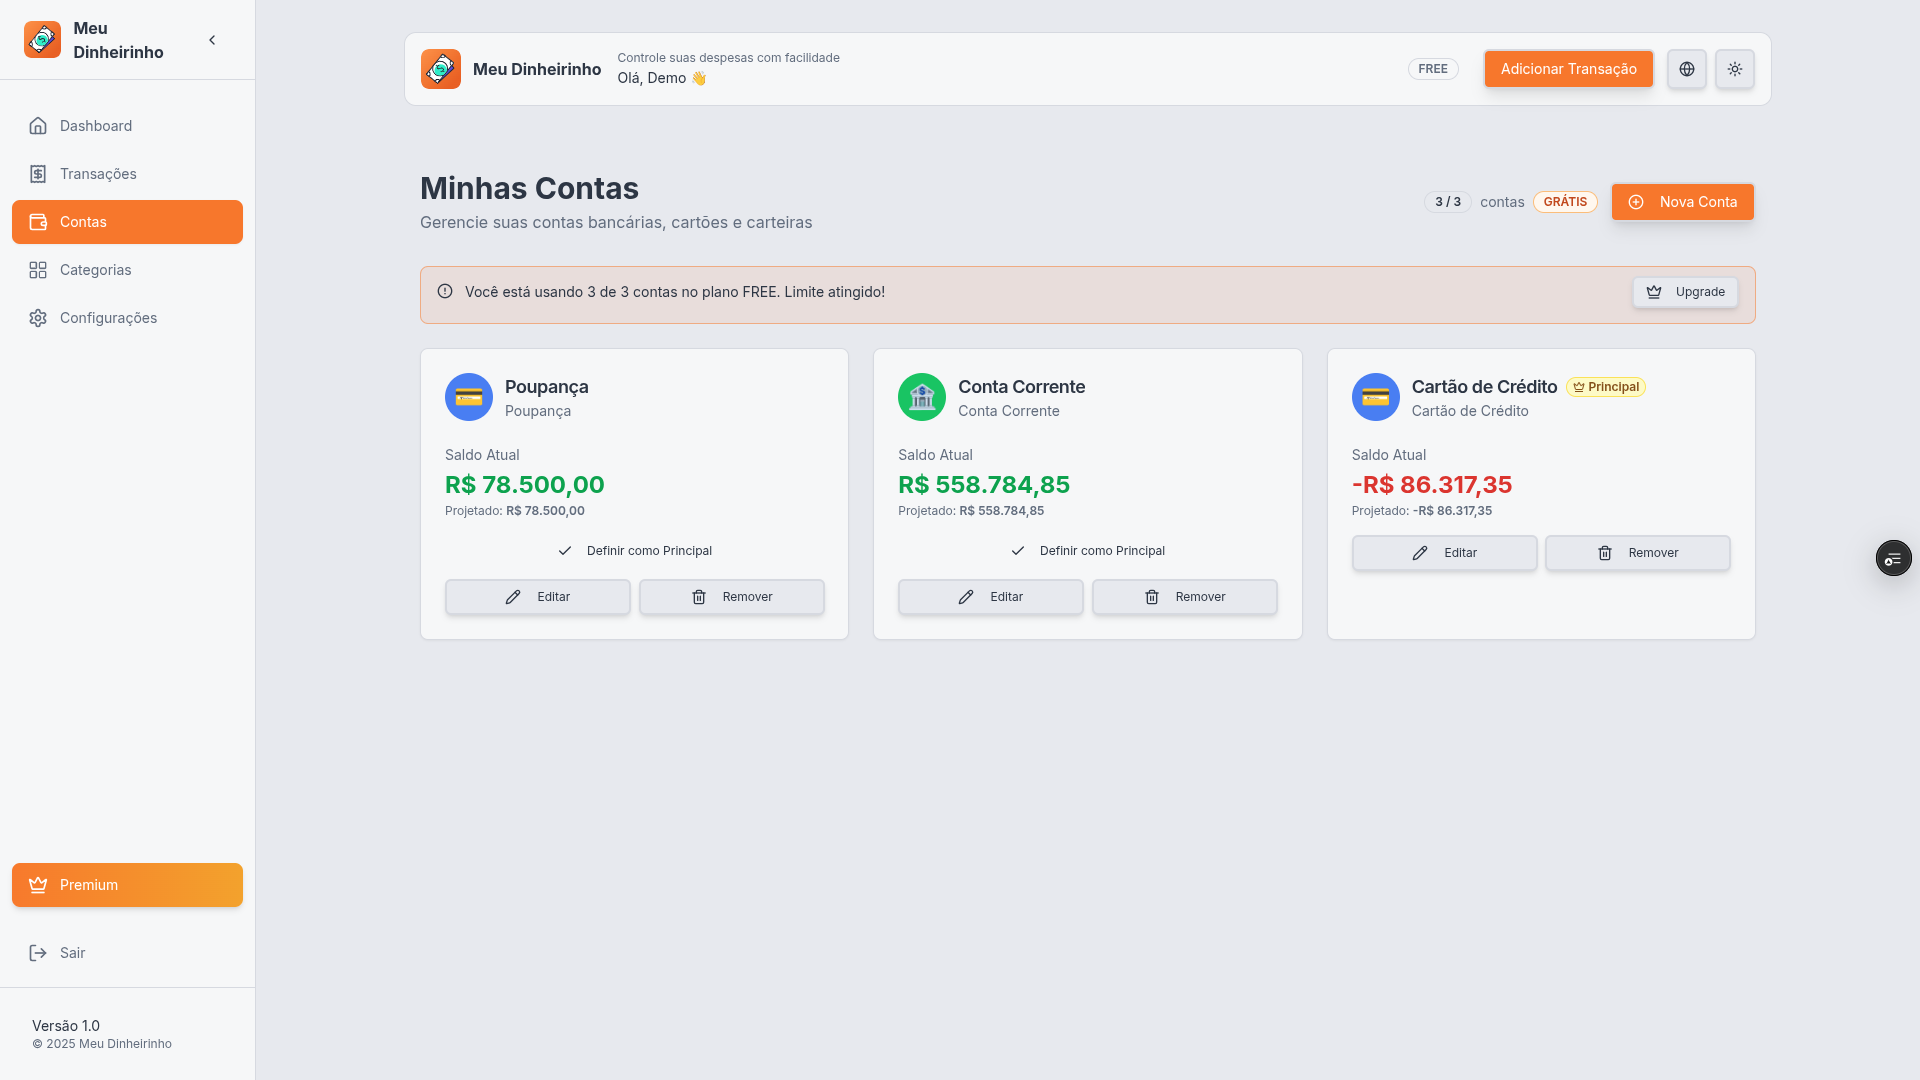
Task: Toggle light/dark theme sun icon
Action: 1734,69
